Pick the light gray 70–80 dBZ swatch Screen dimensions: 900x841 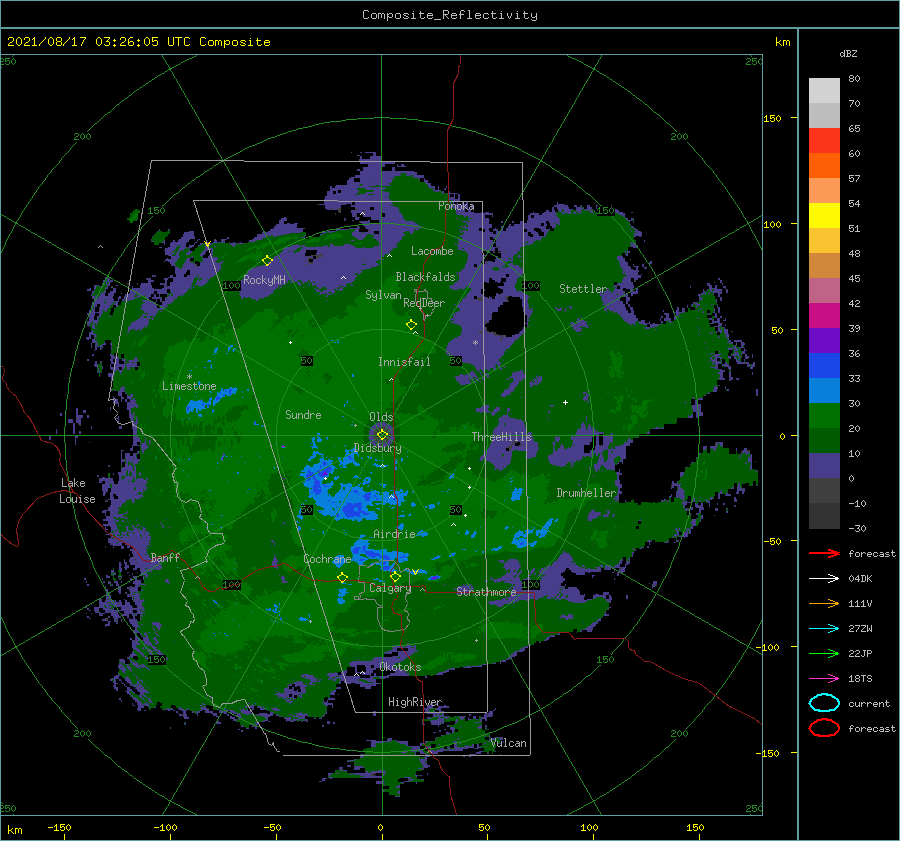824,91
